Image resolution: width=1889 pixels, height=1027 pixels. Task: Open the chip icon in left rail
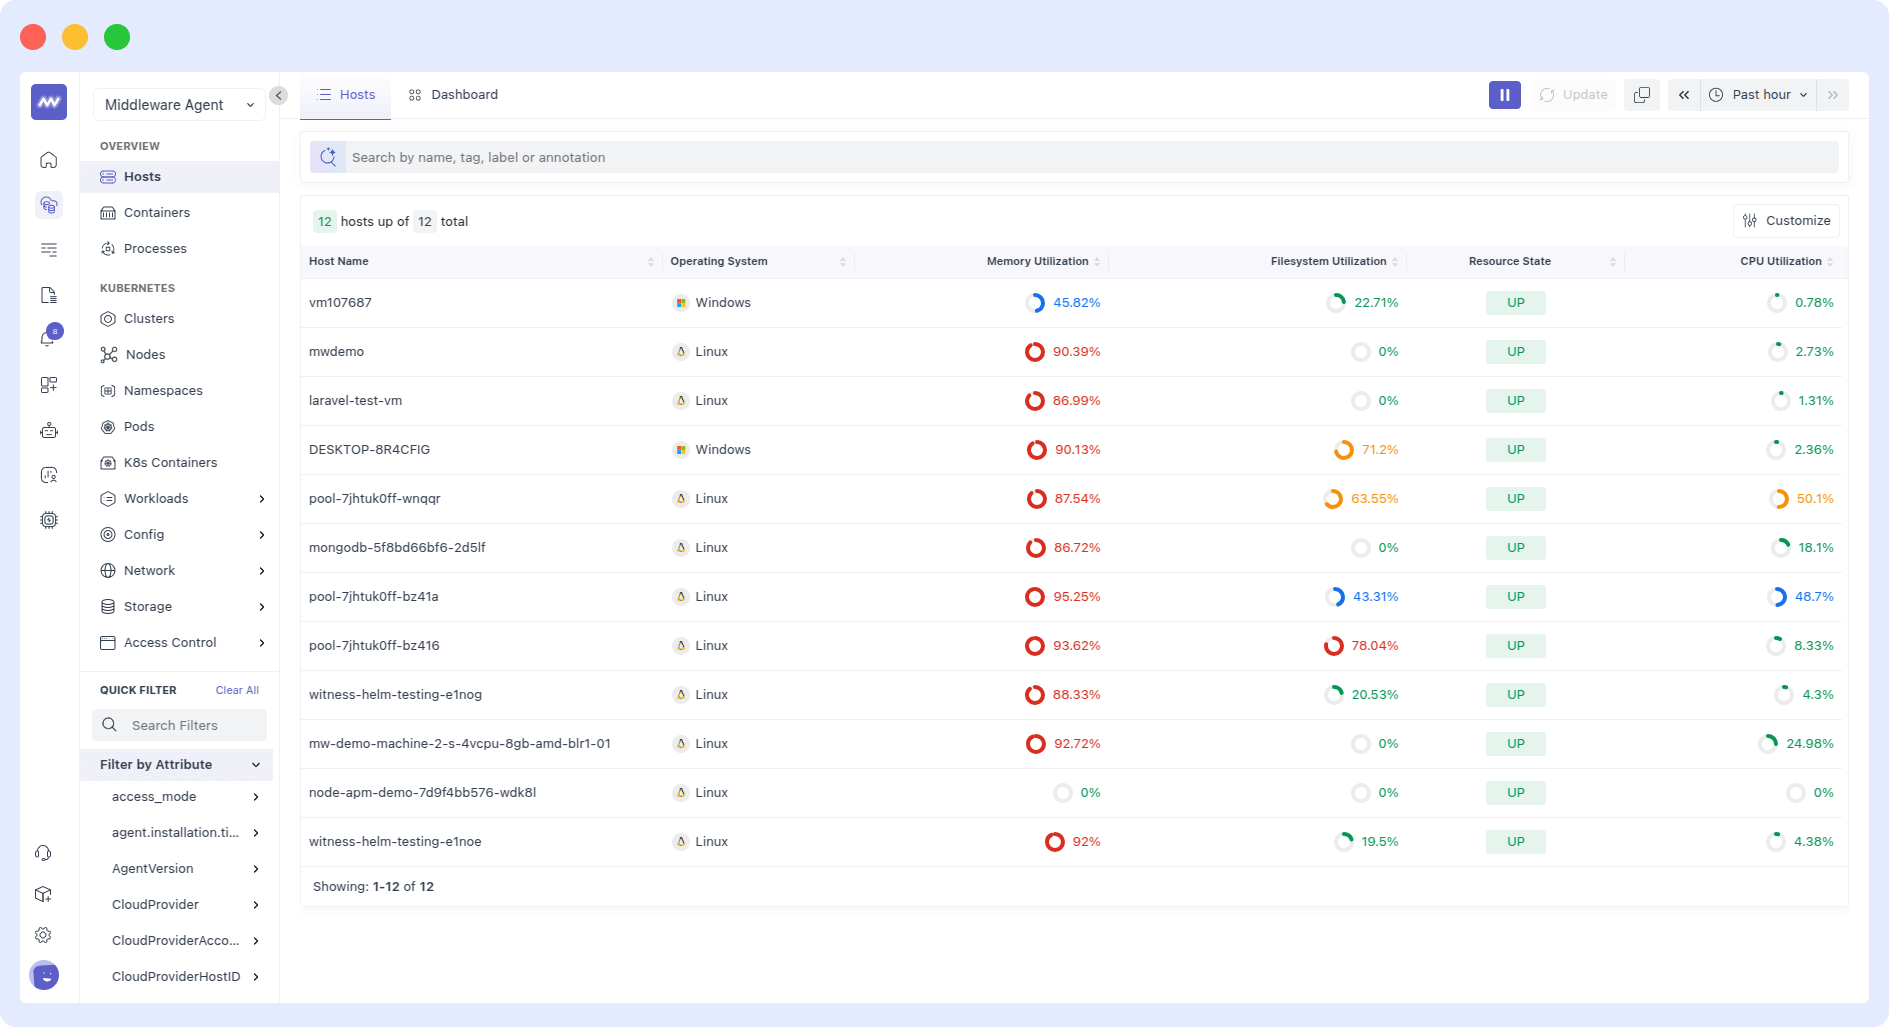coord(49,520)
